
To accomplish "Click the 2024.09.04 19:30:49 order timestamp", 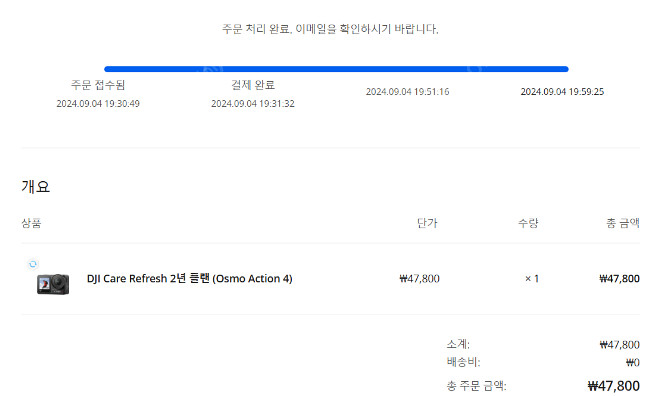I will click(98, 103).
